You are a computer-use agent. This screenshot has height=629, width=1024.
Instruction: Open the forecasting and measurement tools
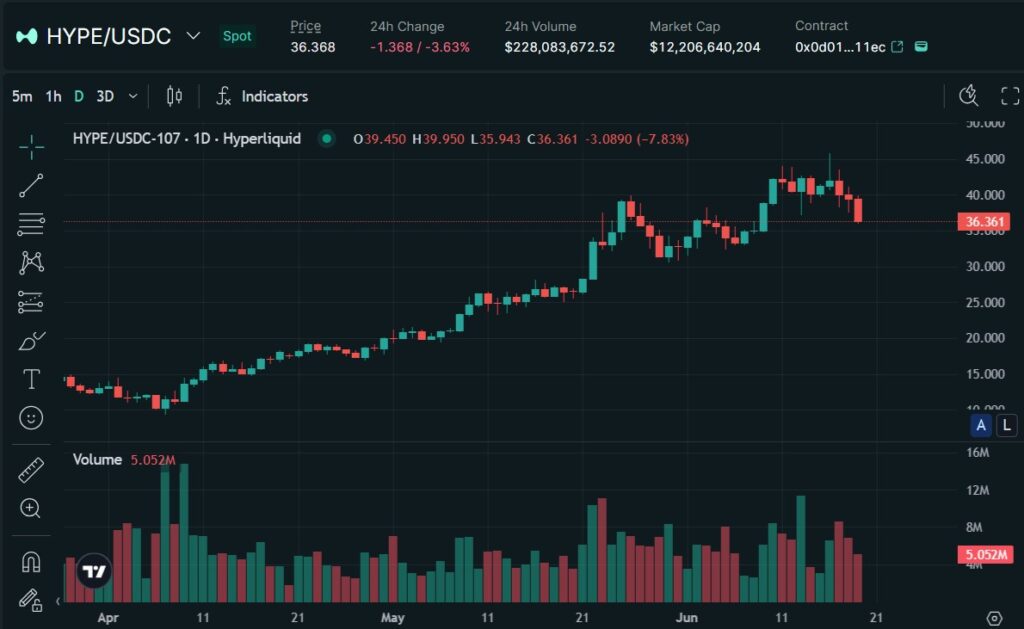(x=31, y=302)
